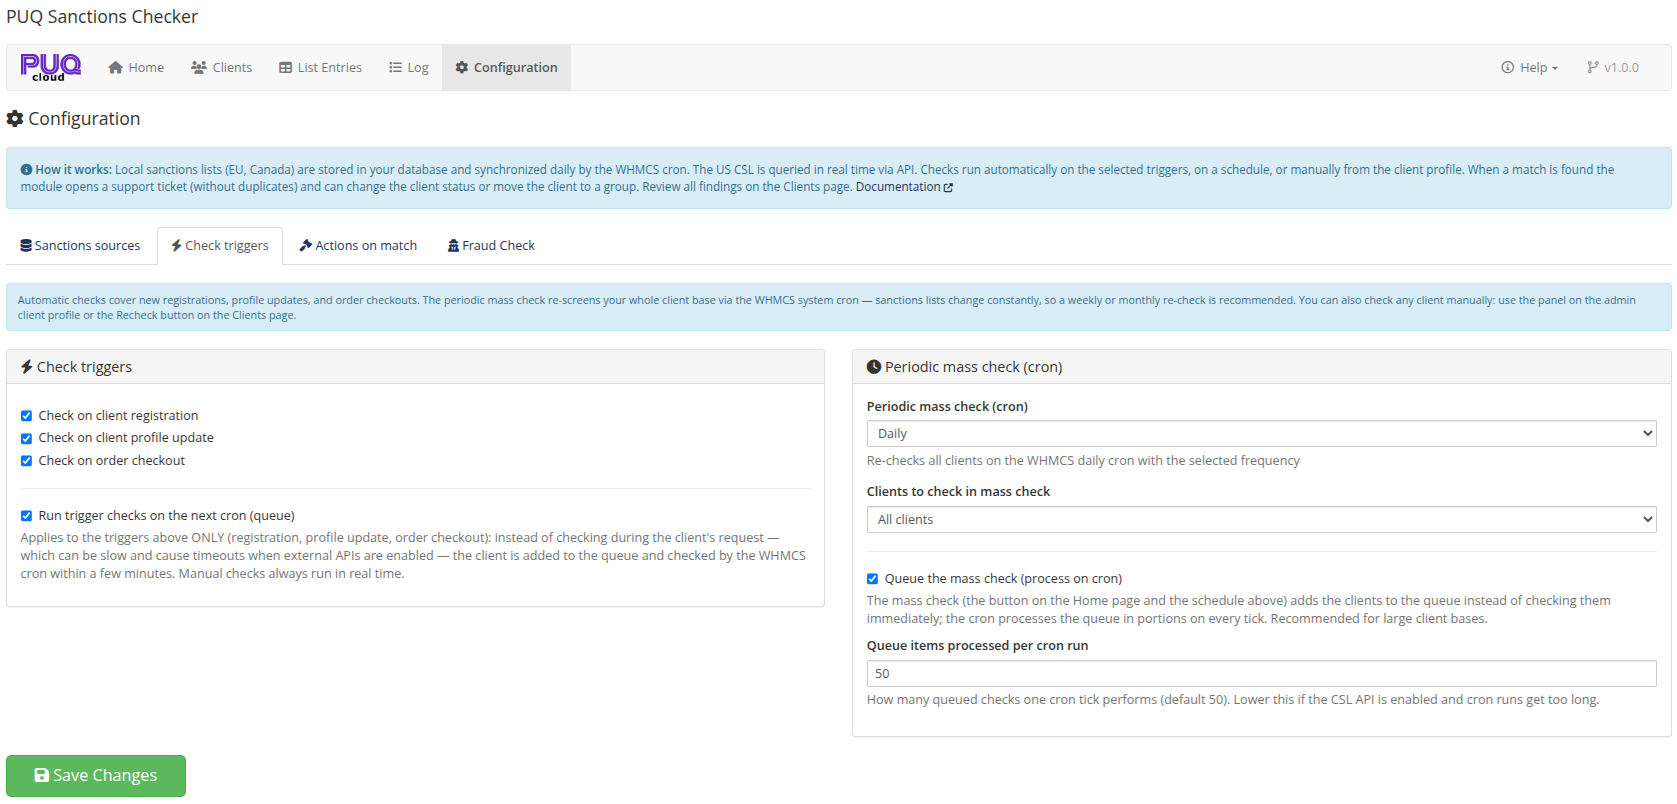Click 'Queue items processed per cron run' label
Screen dimensions: 1677x804
tap(977, 645)
